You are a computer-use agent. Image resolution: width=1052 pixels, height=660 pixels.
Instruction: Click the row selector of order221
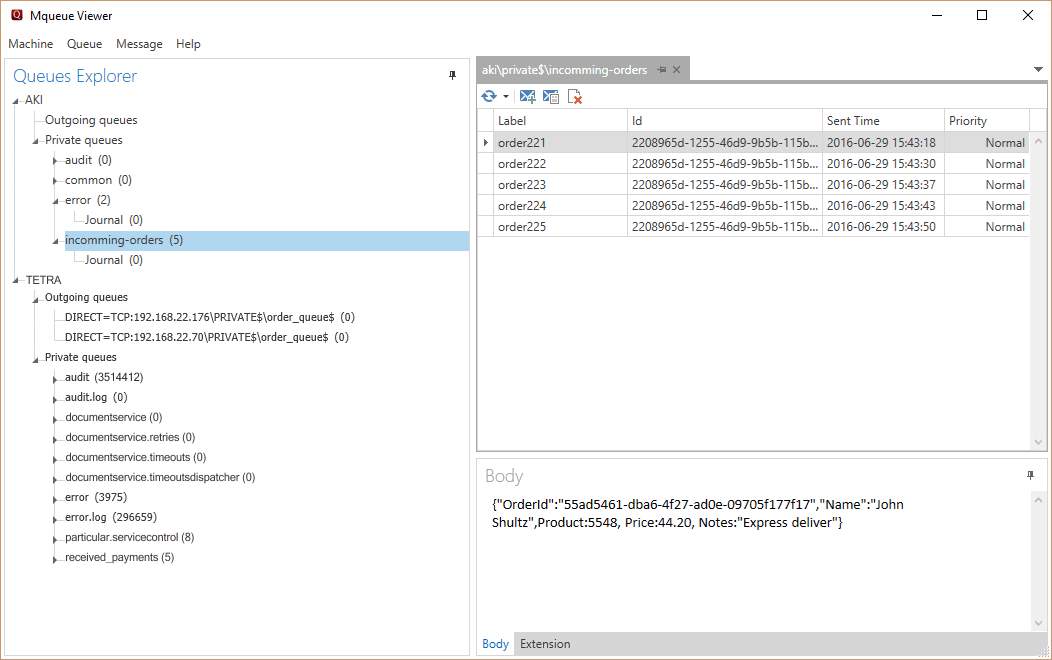(485, 143)
